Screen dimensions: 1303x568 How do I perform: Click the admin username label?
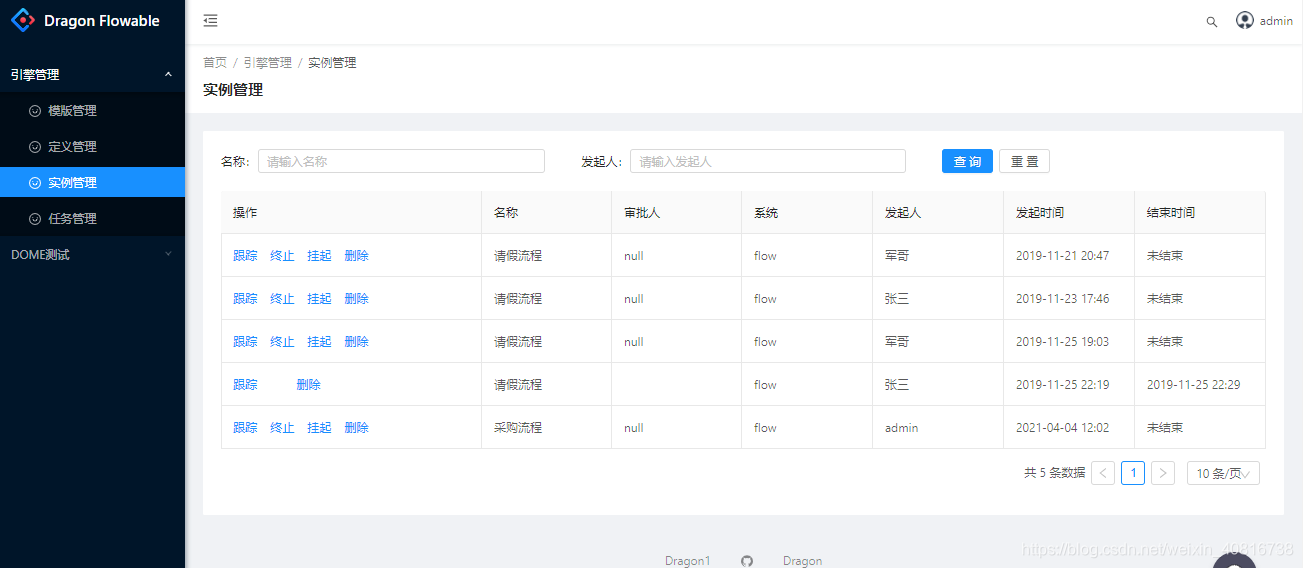click(x=1276, y=21)
